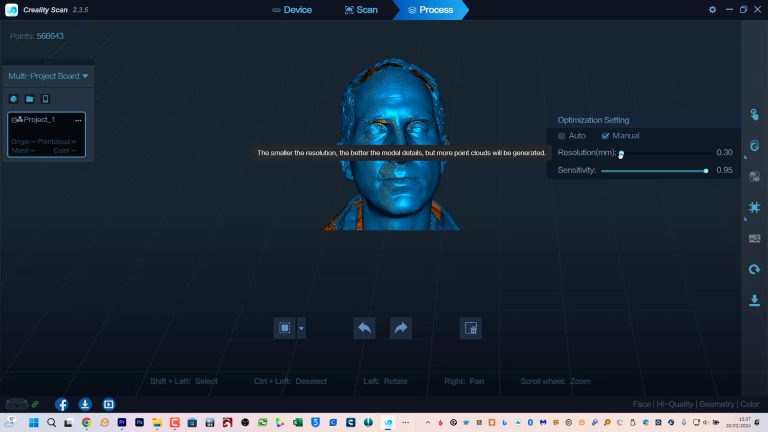Open Google Chrome from the taskbar
The image size is (768, 432).
point(87,422)
